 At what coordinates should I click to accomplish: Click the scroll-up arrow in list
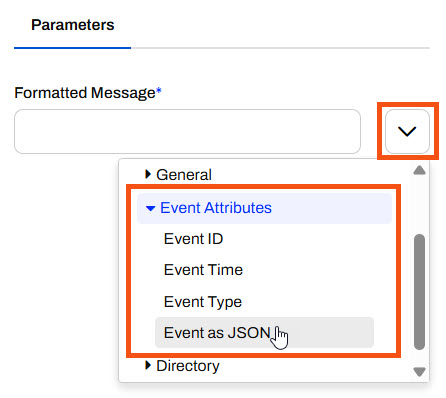point(419,170)
